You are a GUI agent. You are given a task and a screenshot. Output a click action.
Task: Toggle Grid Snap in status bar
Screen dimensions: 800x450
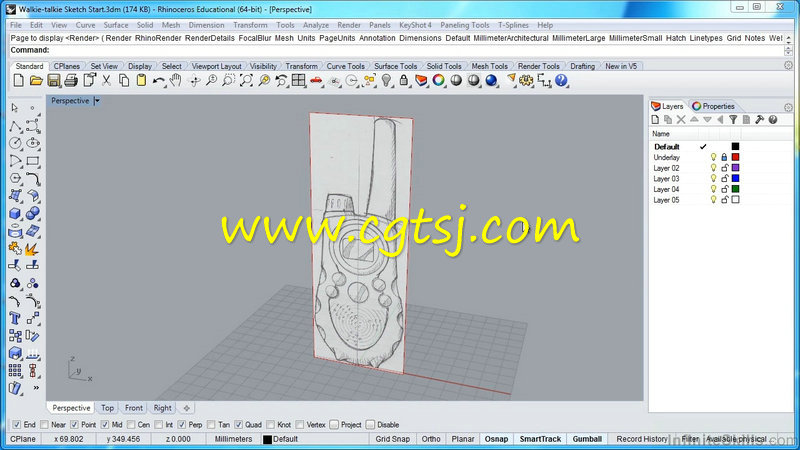[x=392, y=439]
